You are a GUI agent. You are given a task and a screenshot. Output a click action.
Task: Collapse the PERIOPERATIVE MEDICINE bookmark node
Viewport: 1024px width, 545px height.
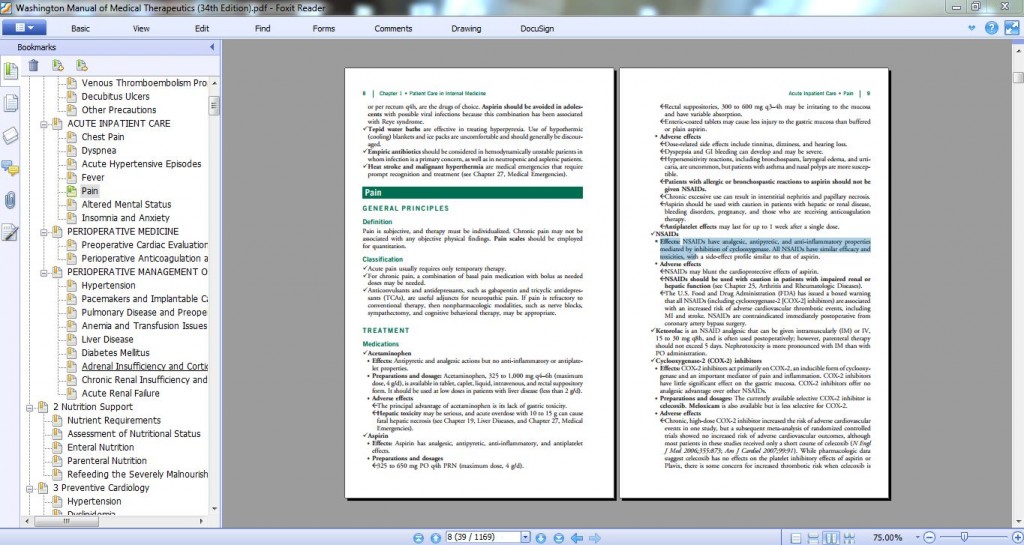tap(44, 232)
